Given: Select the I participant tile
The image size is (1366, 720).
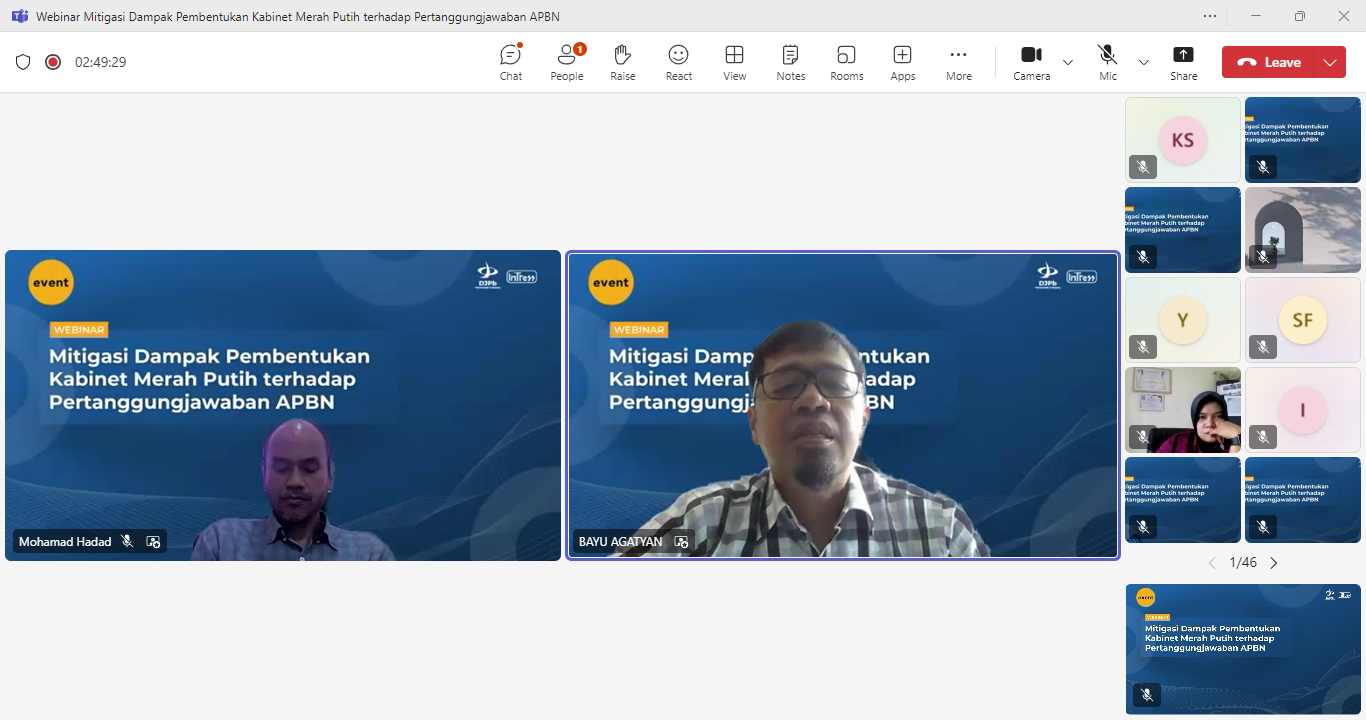Looking at the screenshot, I should (1303, 410).
